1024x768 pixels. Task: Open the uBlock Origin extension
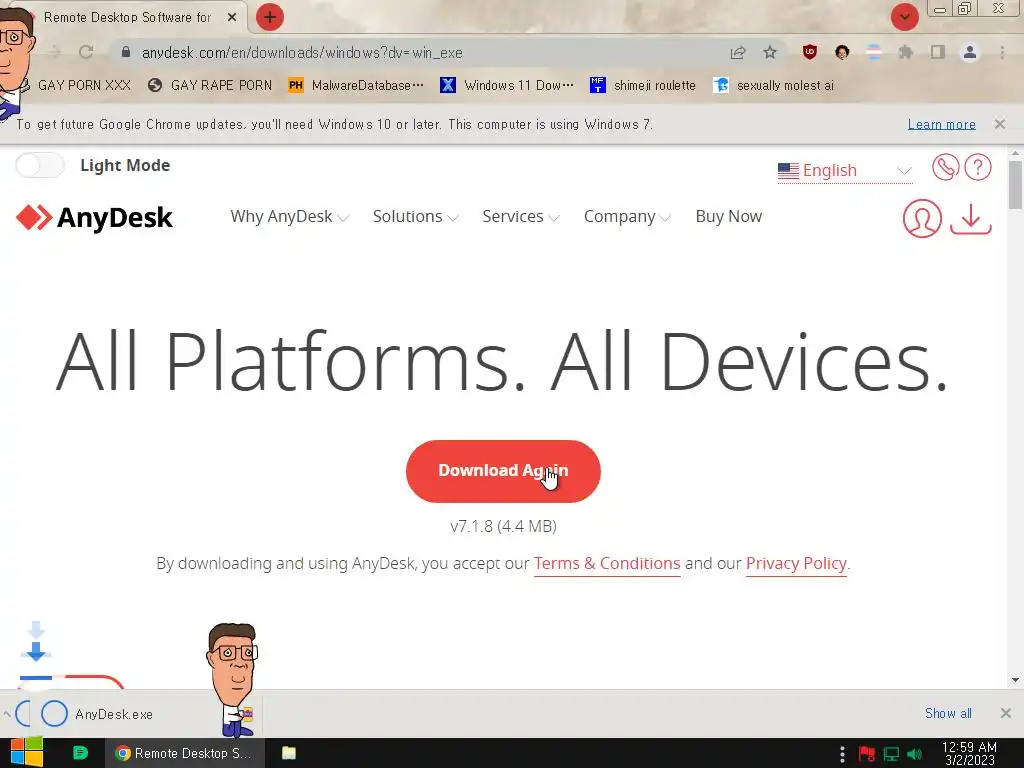(x=810, y=52)
